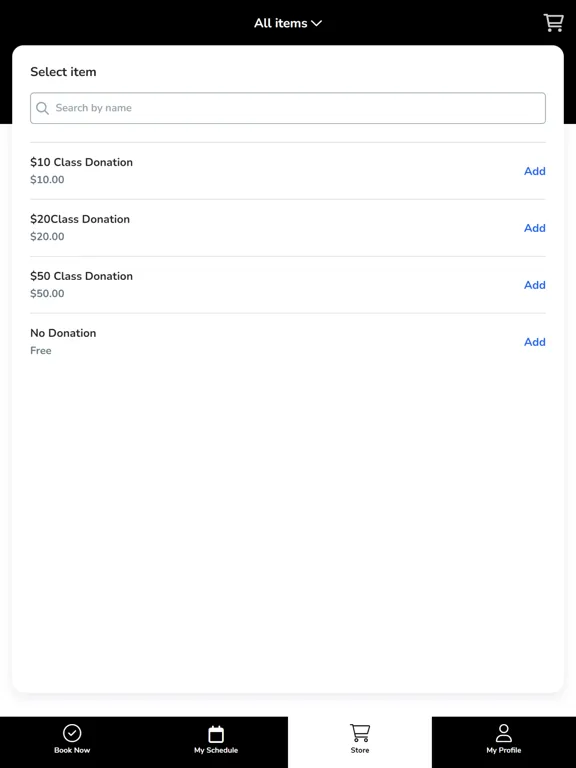Select the No Donation item title
The image size is (576, 768).
[x=63, y=333]
